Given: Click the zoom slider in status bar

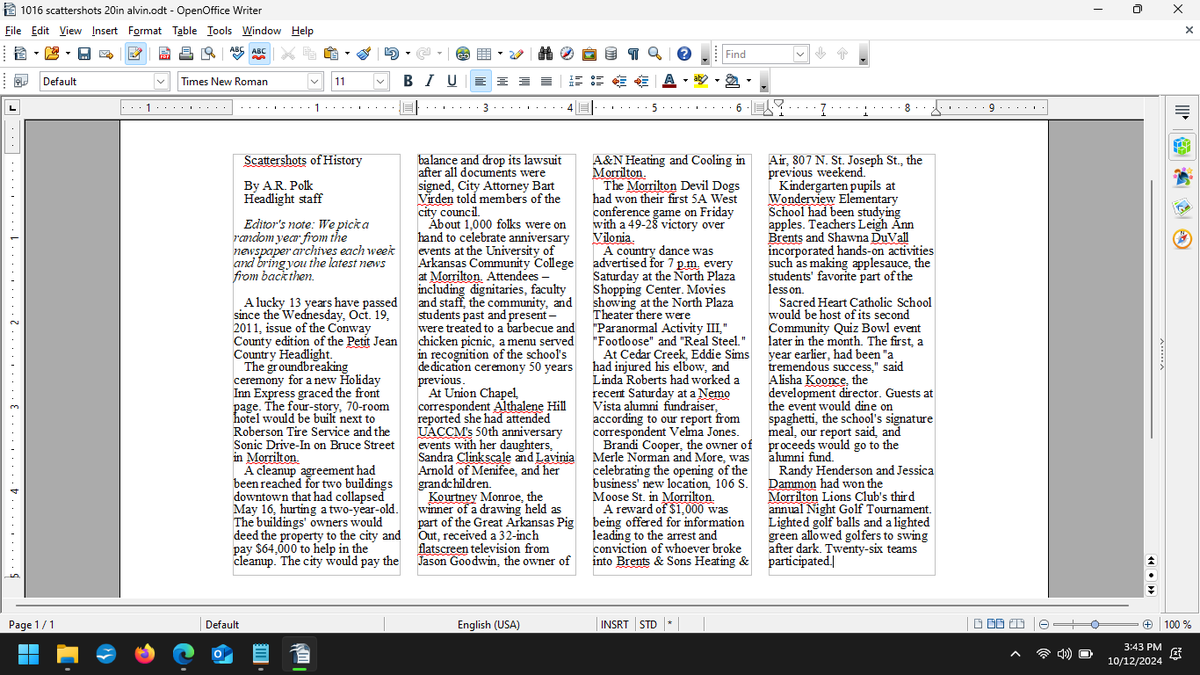Looking at the screenshot, I should pos(1097,625).
